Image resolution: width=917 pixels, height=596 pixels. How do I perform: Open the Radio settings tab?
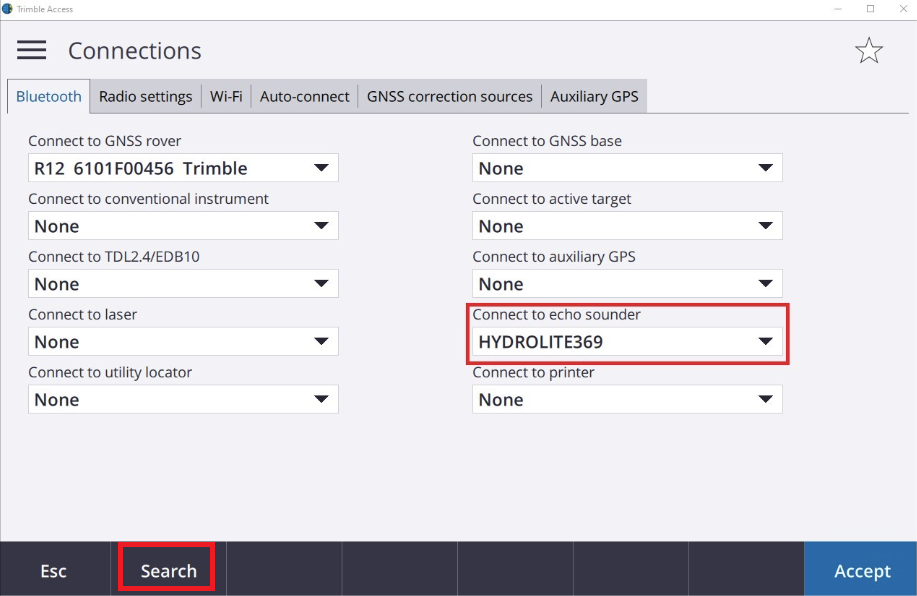pyautogui.click(x=145, y=97)
